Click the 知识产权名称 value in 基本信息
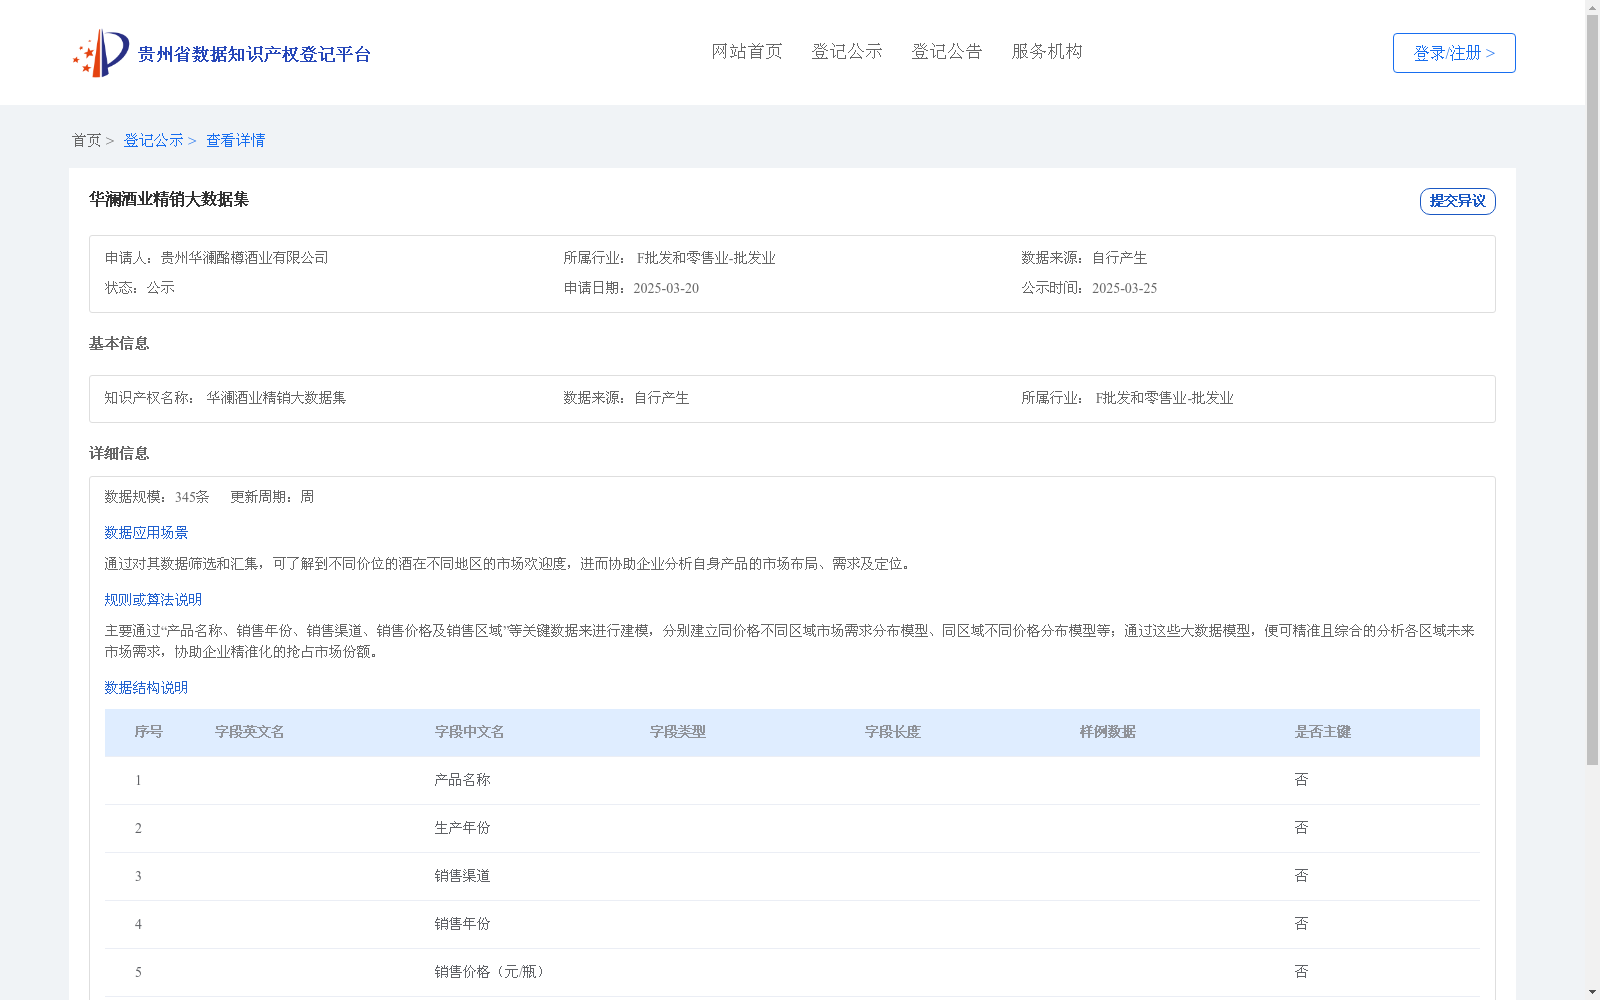This screenshot has height=1000, width=1600. (x=276, y=398)
